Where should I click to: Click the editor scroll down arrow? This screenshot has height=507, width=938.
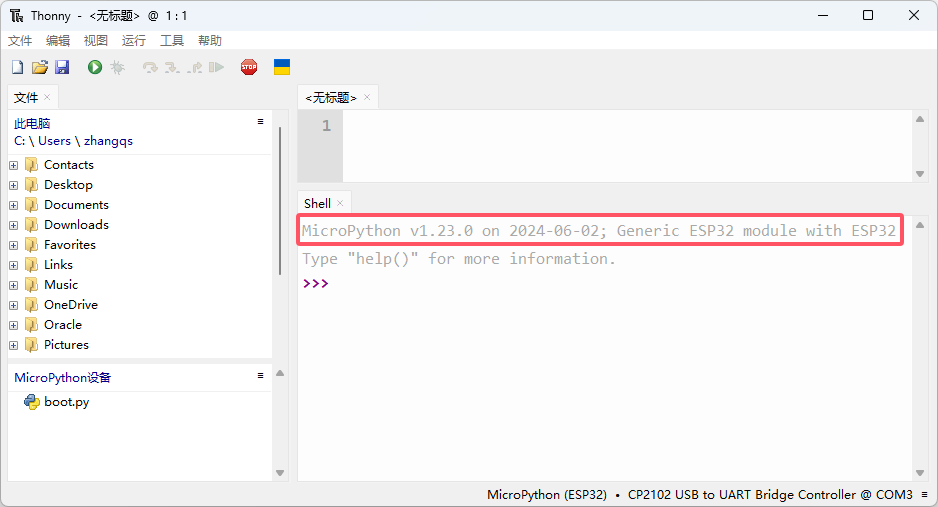pyautogui.click(x=920, y=174)
